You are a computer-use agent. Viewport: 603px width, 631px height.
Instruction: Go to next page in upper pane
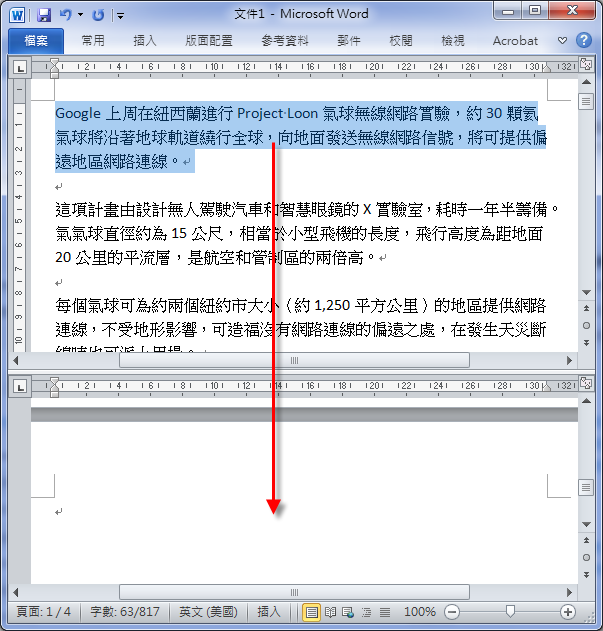click(586, 342)
